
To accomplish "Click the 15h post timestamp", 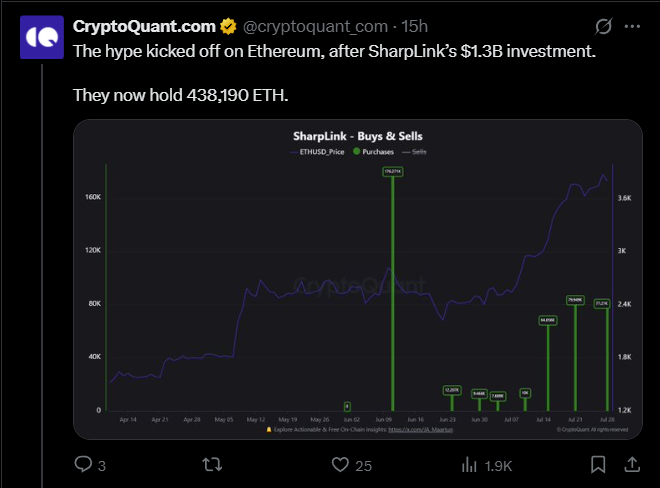I will pyautogui.click(x=414, y=27).
